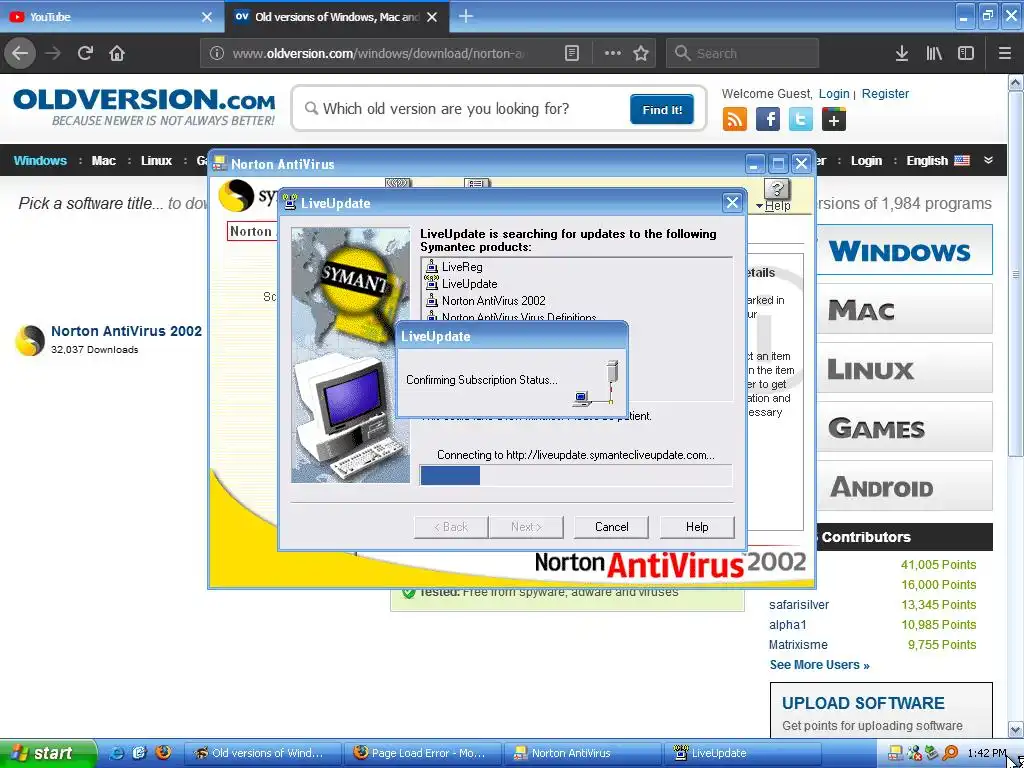Reload the current browser page
The height and width of the screenshot is (768, 1024).
pos(85,53)
